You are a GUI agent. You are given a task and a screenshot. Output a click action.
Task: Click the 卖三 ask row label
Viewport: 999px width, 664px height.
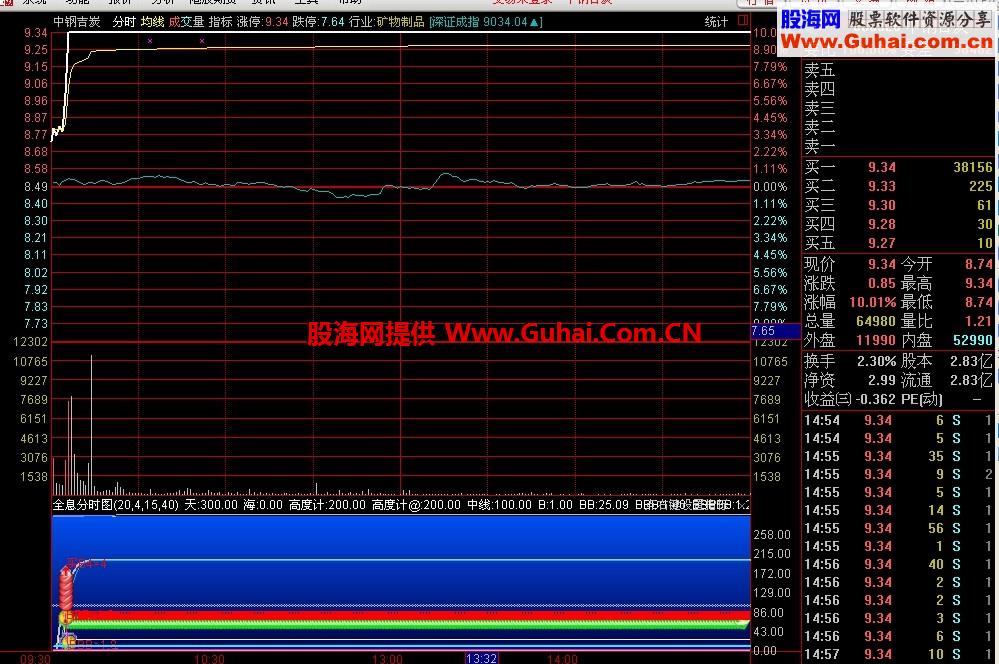pyautogui.click(x=819, y=108)
